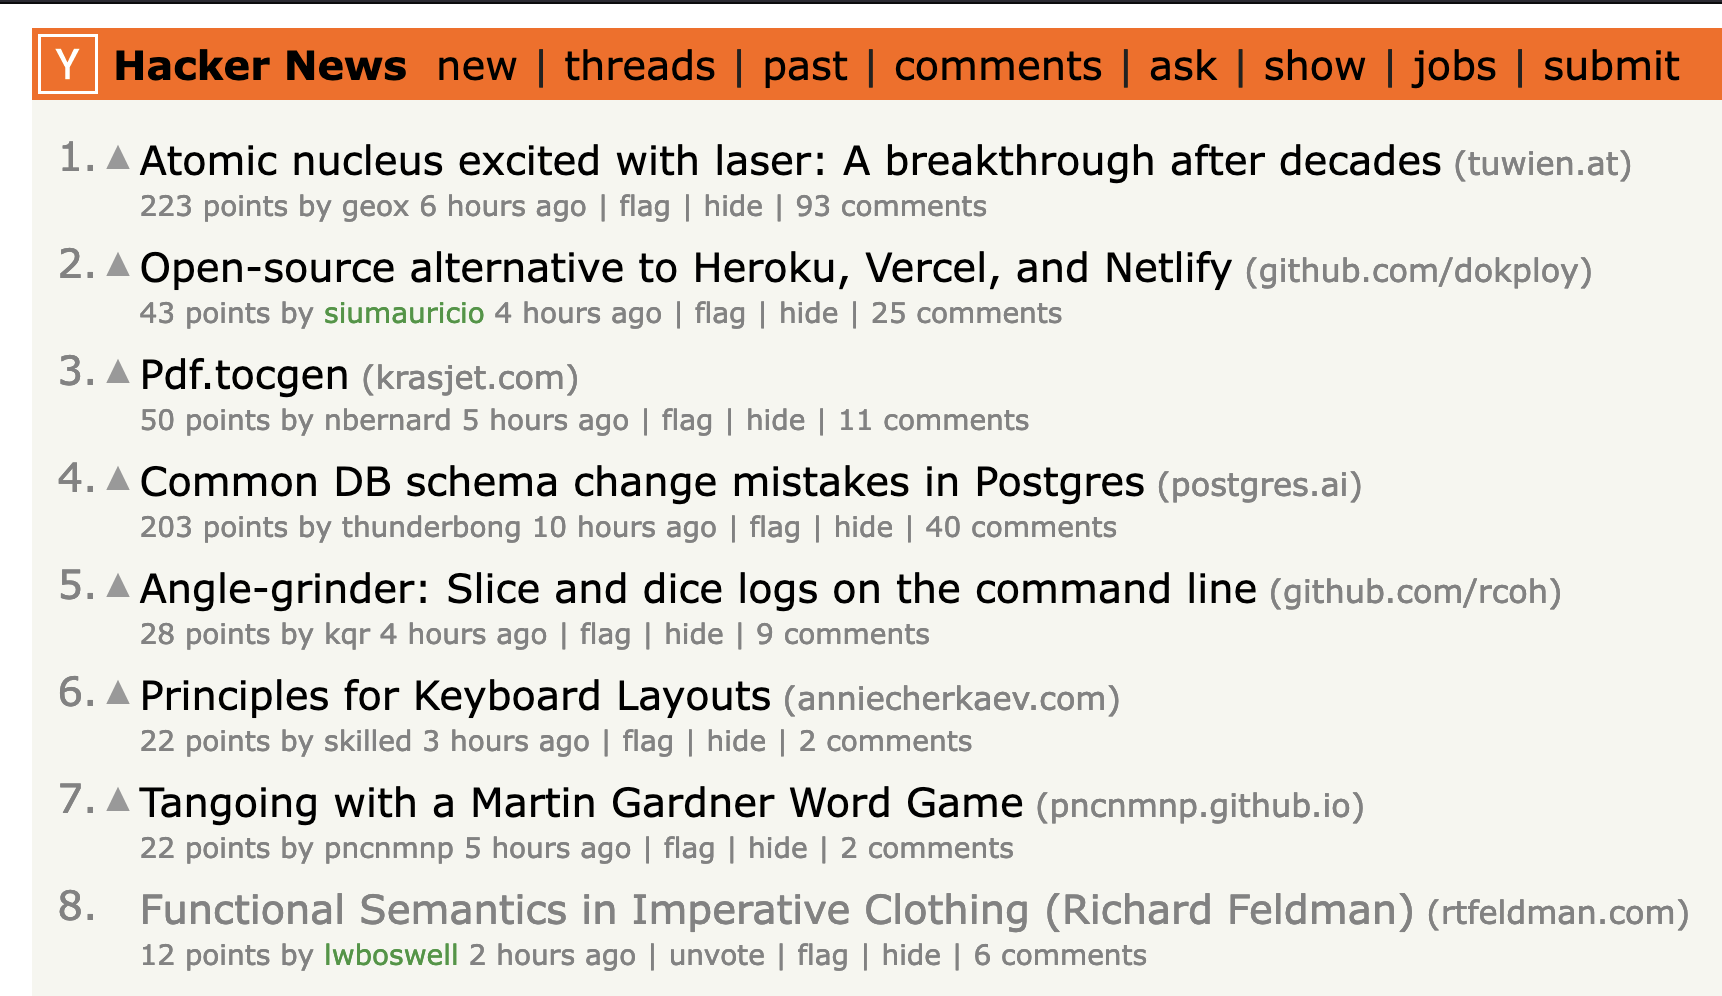View user siumauricio's profile
Image resolution: width=1722 pixels, height=996 pixels.
pos(404,313)
